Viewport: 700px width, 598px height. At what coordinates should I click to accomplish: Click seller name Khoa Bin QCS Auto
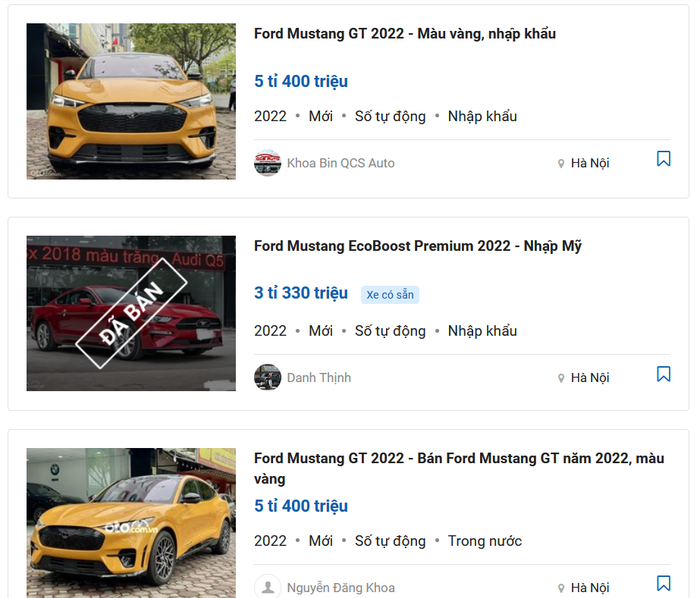pos(341,163)
